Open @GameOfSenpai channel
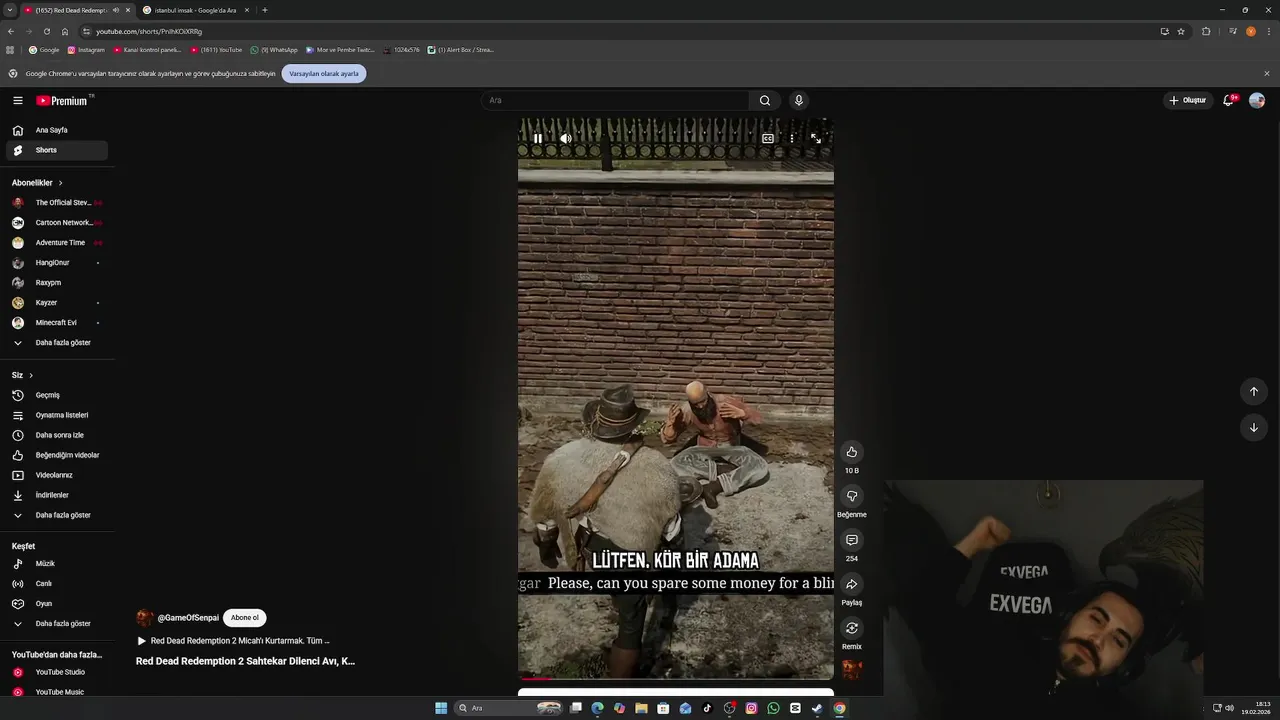Image resolution: width=1280 pixels, height=720 pixels. [x=188, y=618]
